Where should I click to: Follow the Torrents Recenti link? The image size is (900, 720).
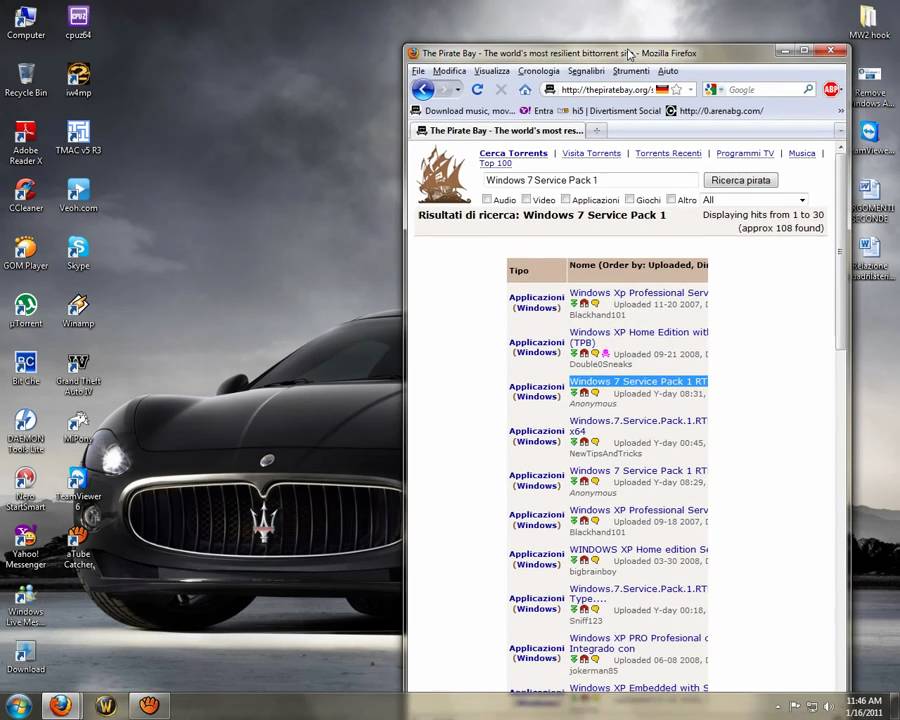pyautogui.click(x=668, y=153)
